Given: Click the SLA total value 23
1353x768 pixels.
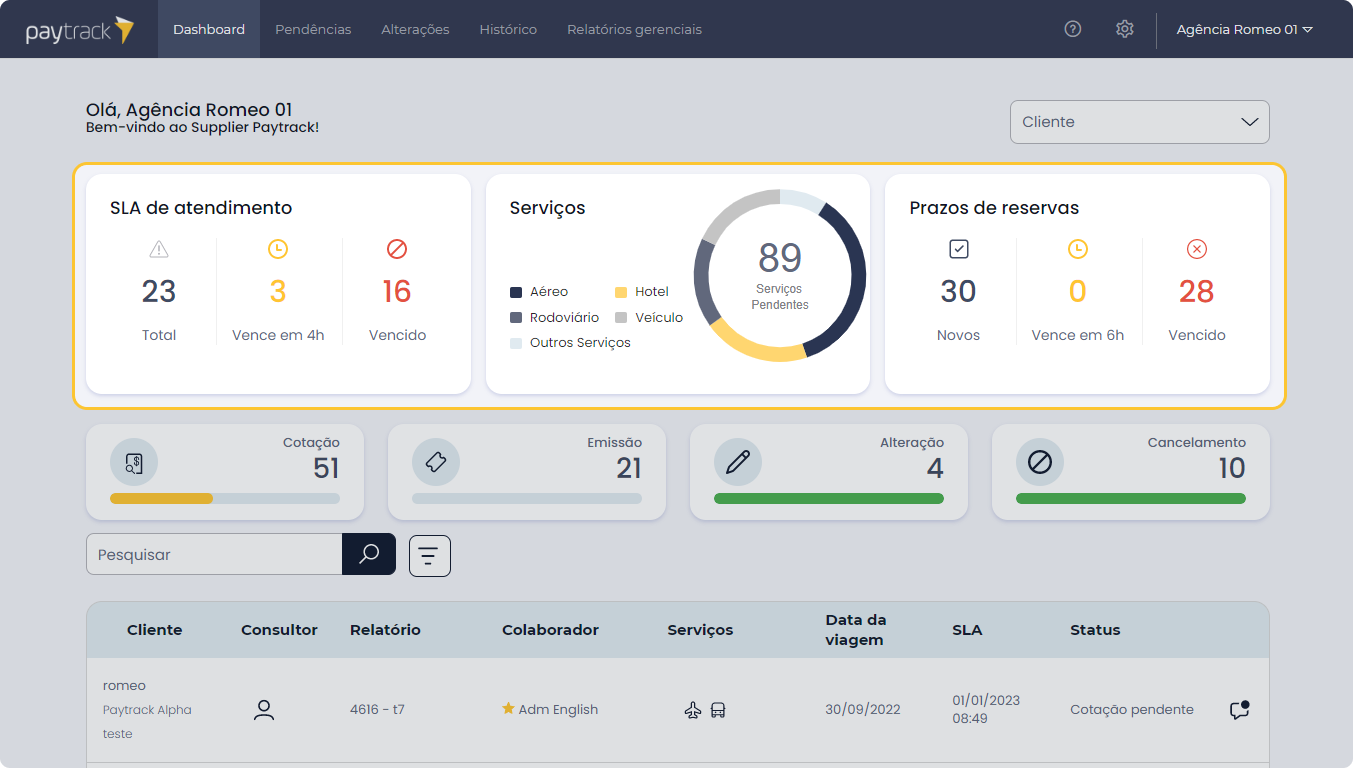Looking at the screenshot, I should 159,291.
